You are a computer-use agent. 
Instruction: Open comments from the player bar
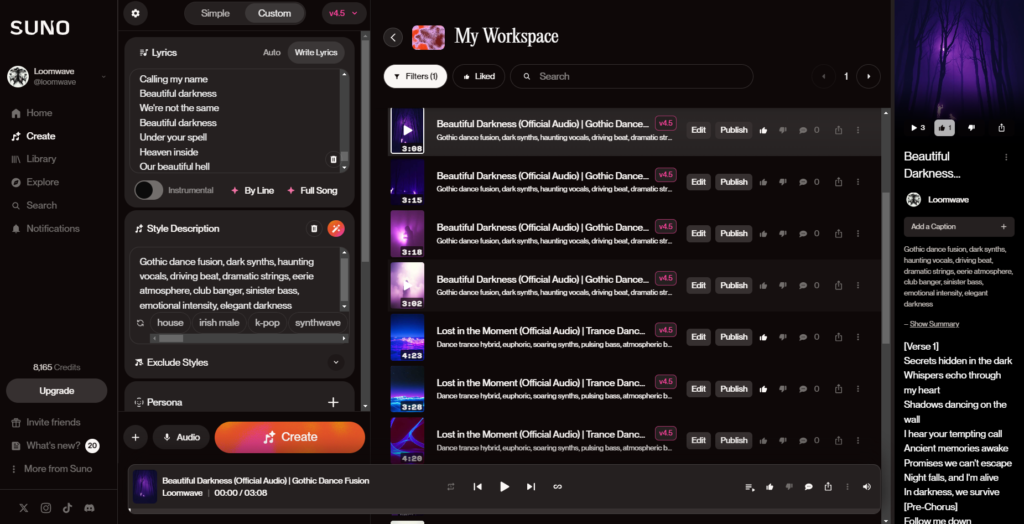point(808,487)
